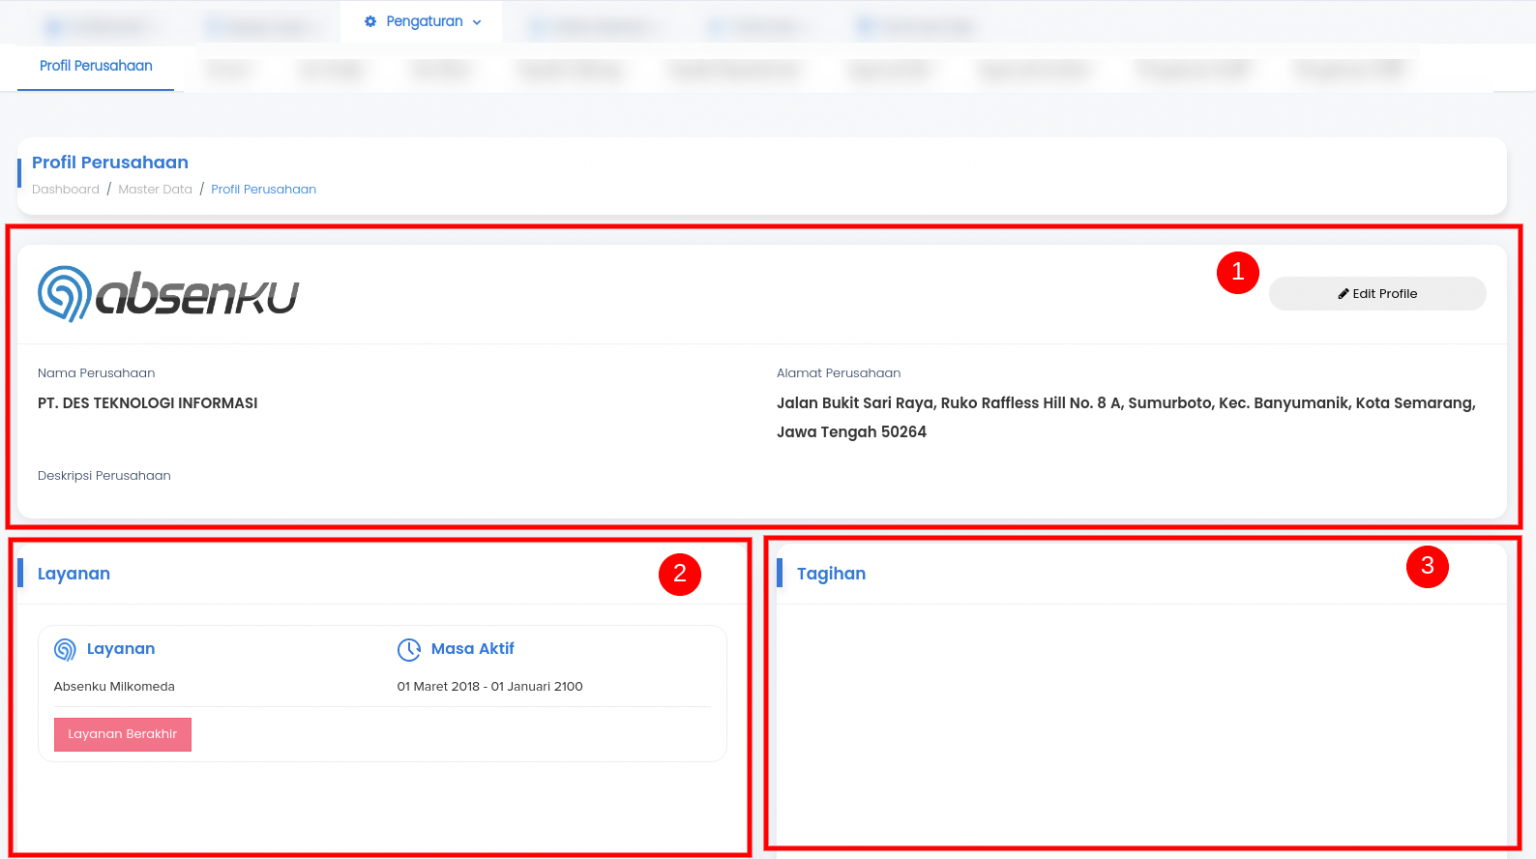
Task: Click the Tagihan section heading
Action: click(x=831, y=574)
